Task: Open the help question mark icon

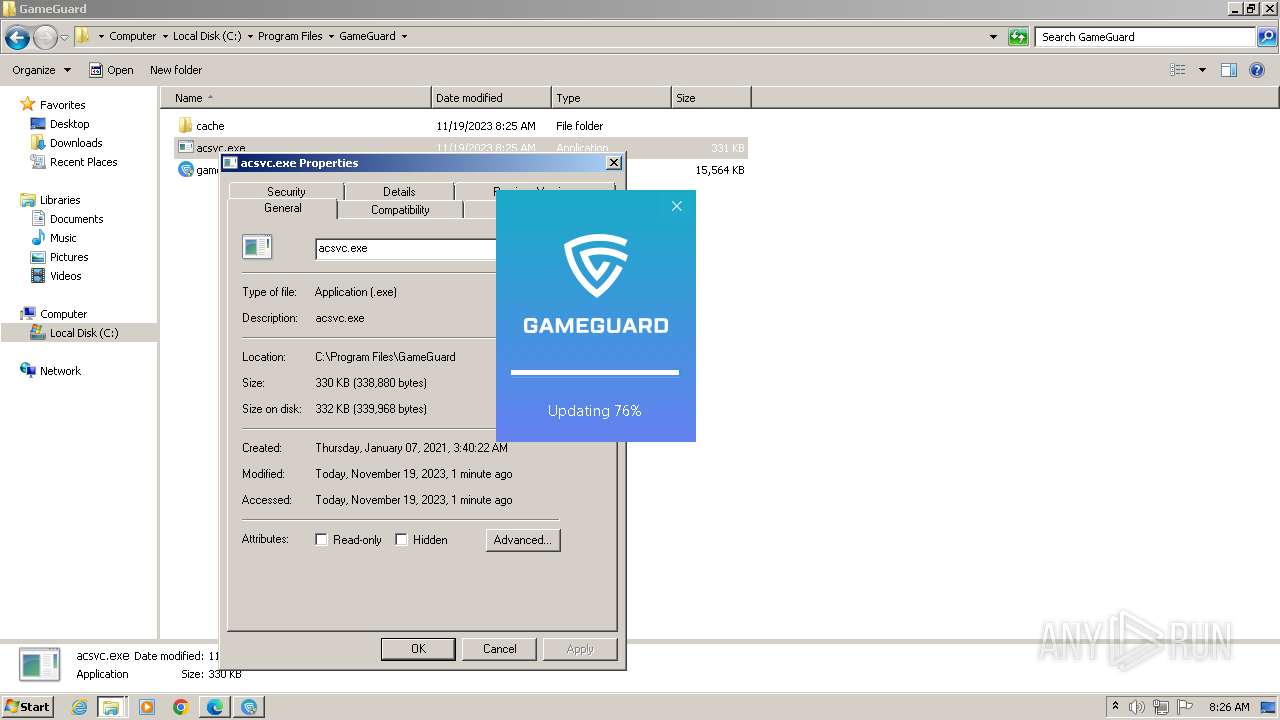Action: (x=1259, y=70)
